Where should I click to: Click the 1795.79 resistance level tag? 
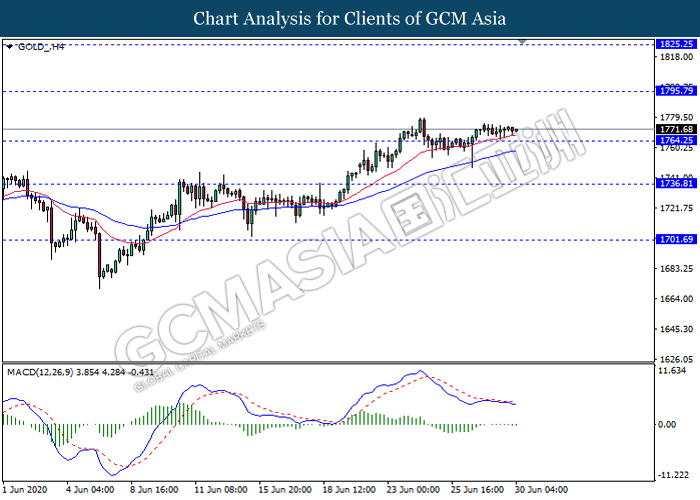click(x=676, y=91)
